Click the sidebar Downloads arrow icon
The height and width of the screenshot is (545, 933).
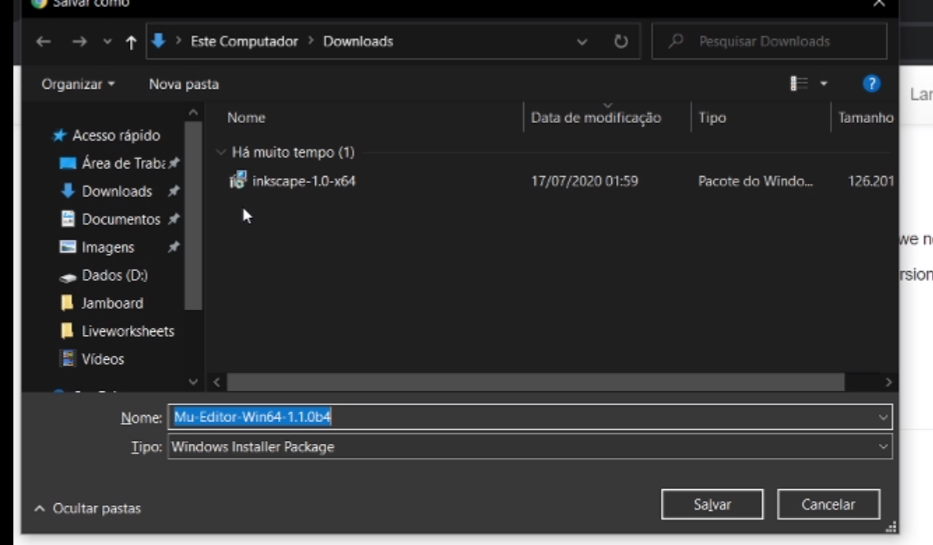pyautogui.click(x=68, y=190)
